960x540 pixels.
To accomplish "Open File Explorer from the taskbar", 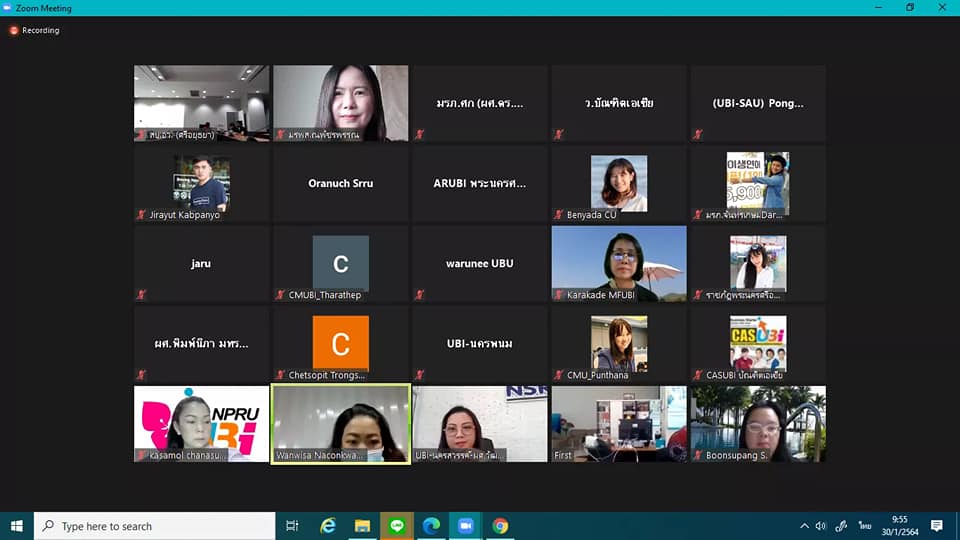I will [x=362, y=526].
